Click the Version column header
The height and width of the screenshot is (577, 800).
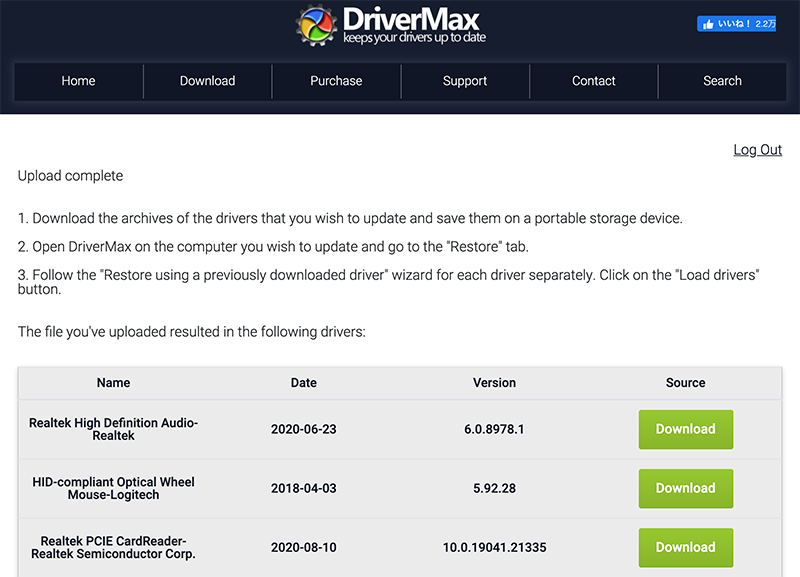(x=494, y=383)
